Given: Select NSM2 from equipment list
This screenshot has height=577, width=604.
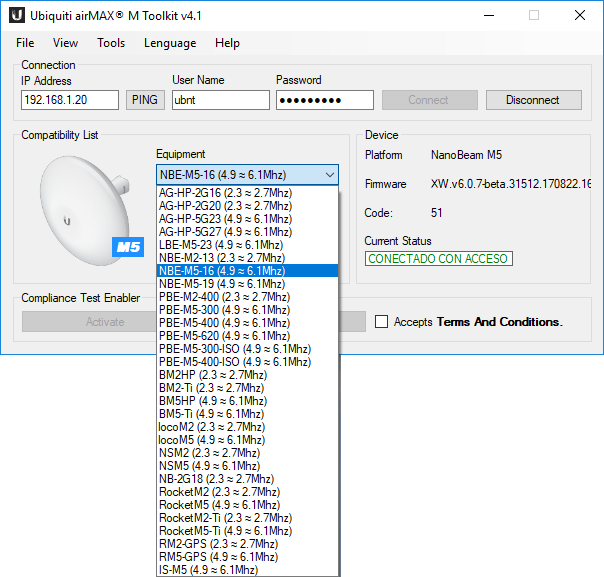Looking at the screenshot, I should coord(248,453).
